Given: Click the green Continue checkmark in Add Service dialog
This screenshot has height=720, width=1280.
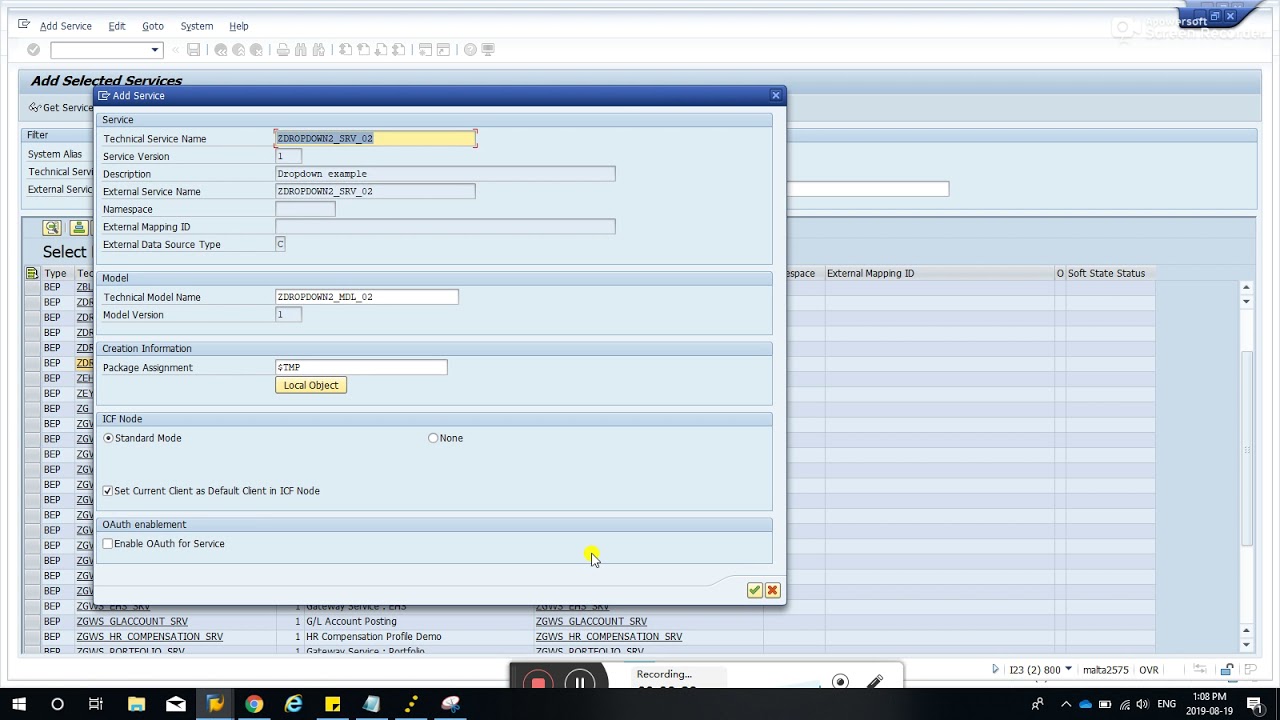Looking at the screenshot, I should (x=754, y=591).
